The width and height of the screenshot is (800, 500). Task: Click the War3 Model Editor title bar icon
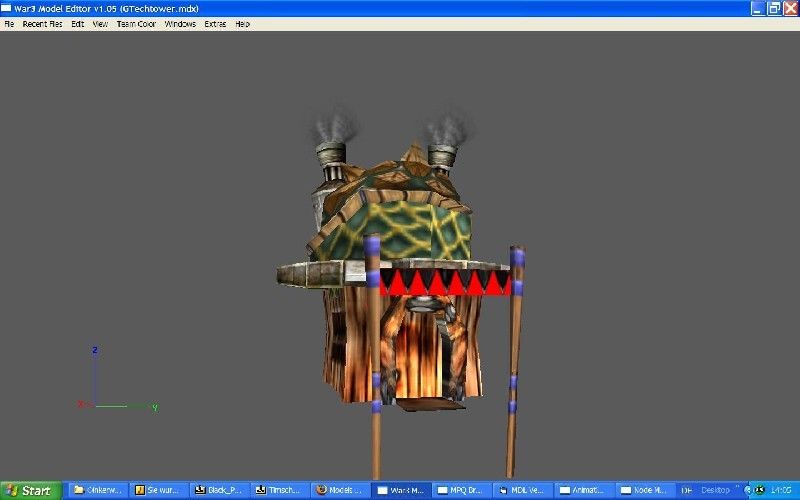point(6,8)
